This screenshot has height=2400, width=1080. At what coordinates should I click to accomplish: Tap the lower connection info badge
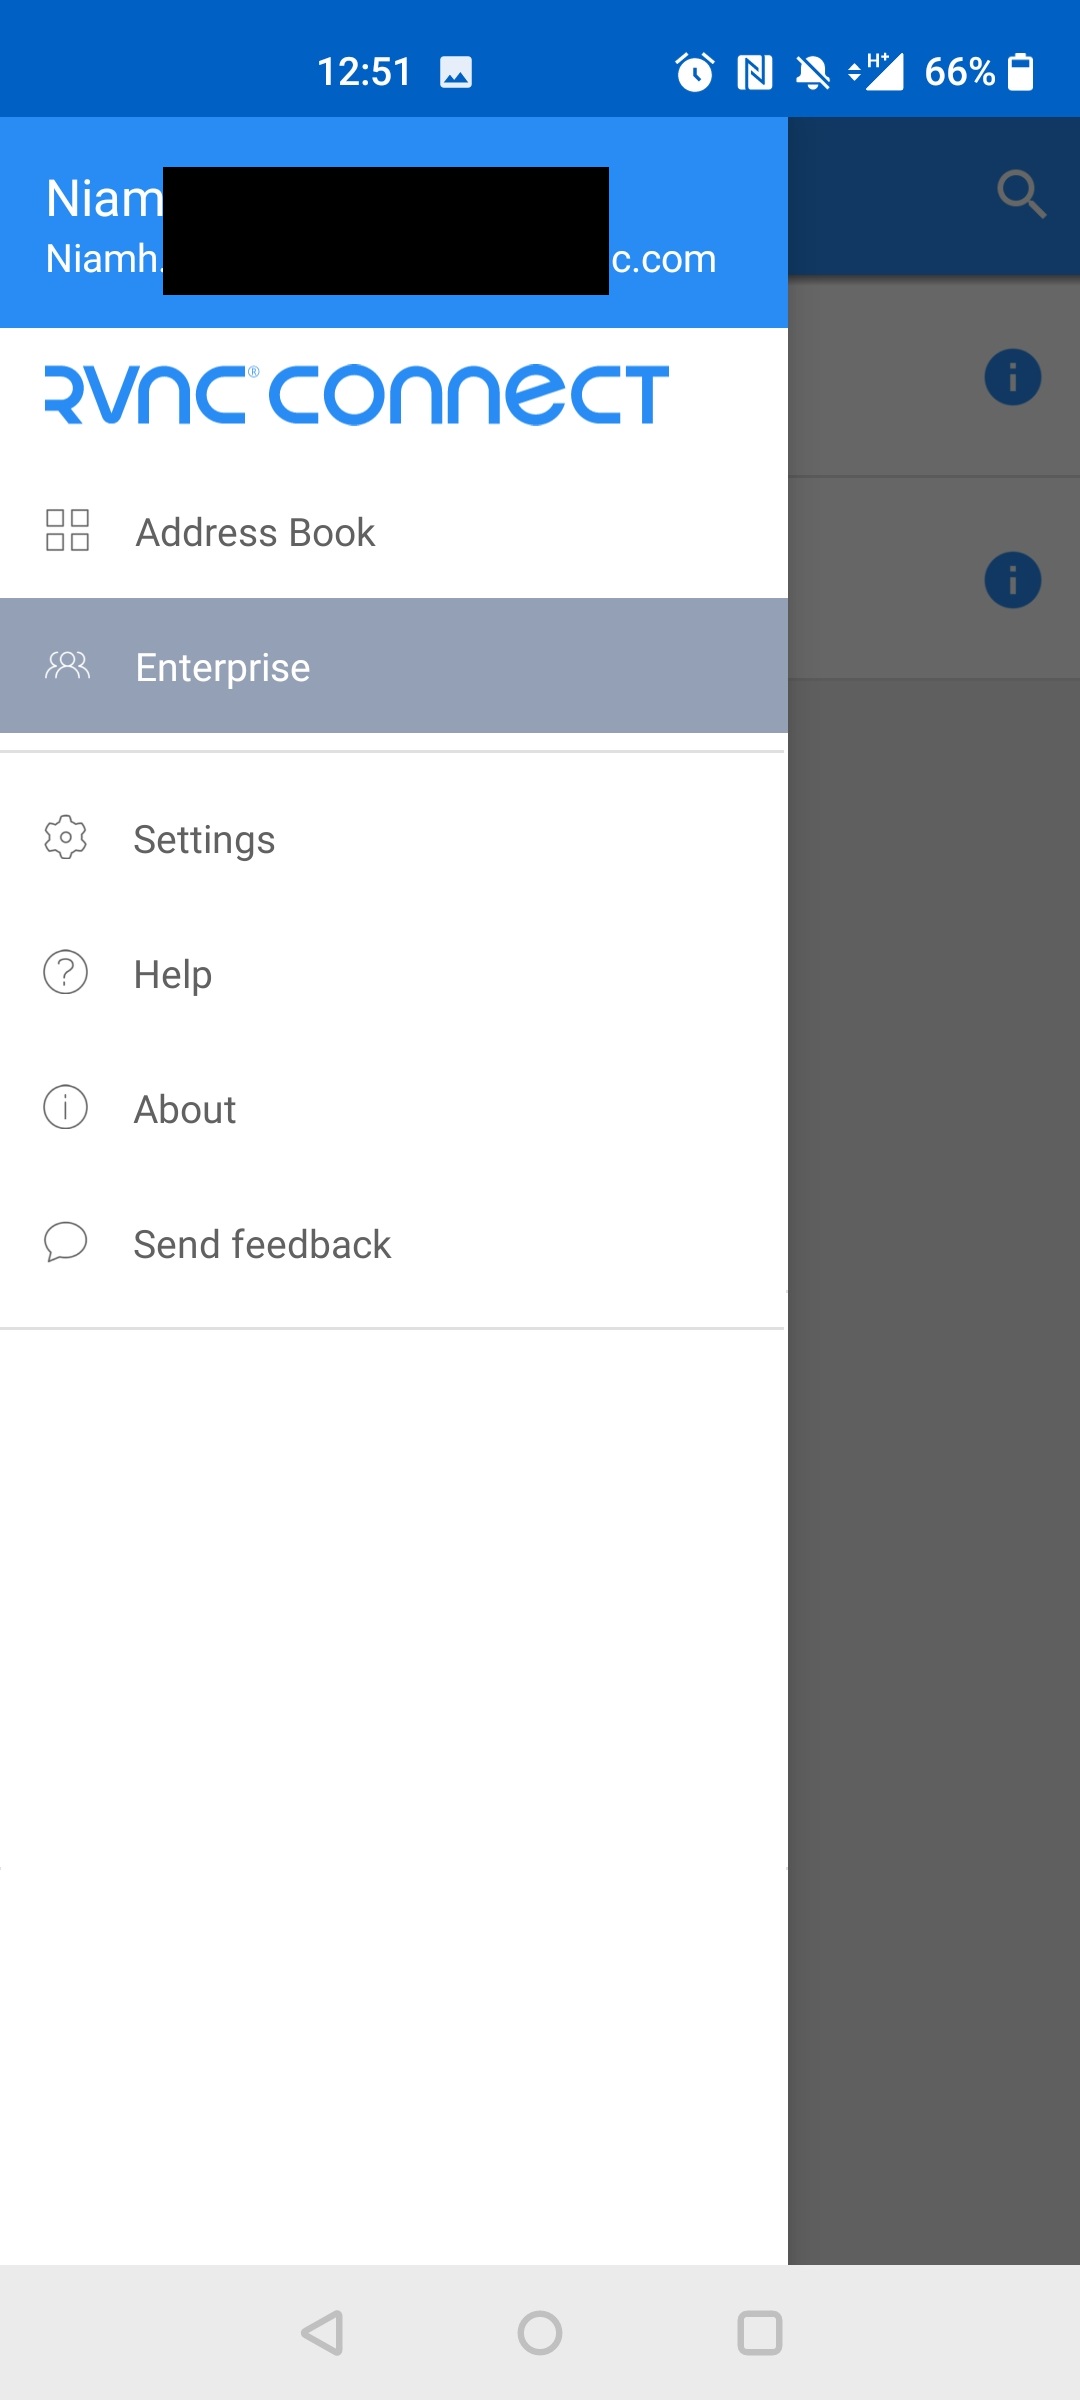[x=1011, y=580]
